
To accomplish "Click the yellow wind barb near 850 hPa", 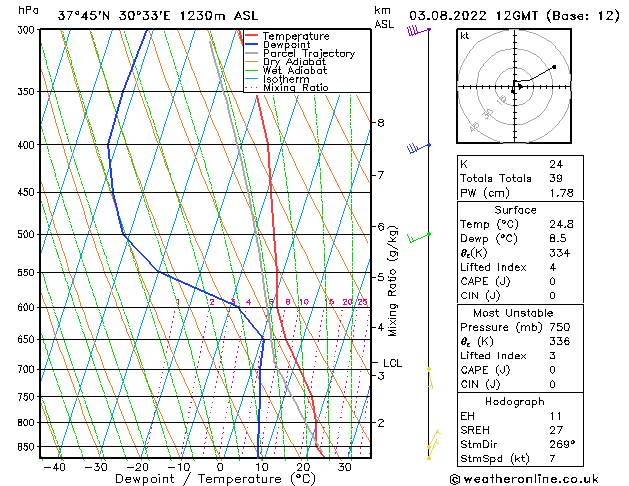I will (x=434, y=439).
